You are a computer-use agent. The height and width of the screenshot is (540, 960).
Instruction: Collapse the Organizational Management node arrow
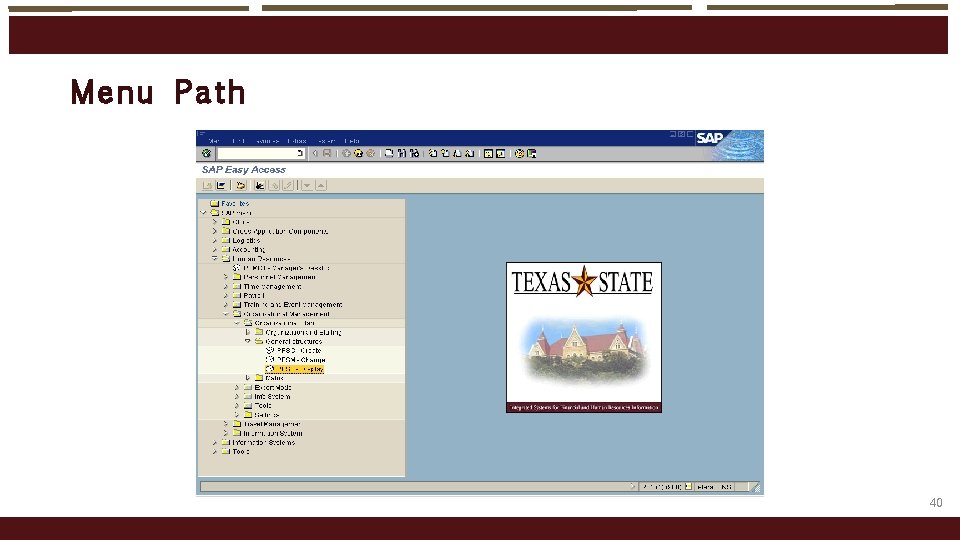(226, 313)
